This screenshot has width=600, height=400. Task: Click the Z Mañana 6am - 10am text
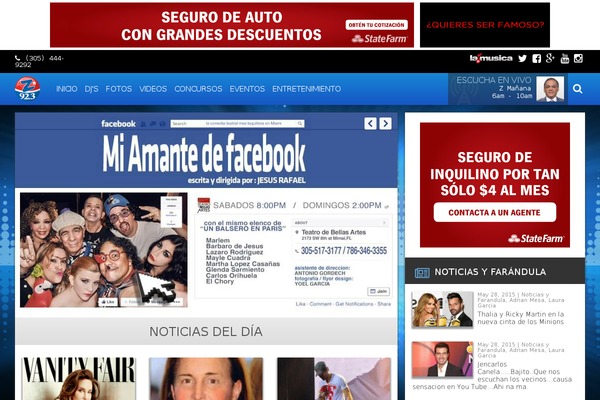512,92
